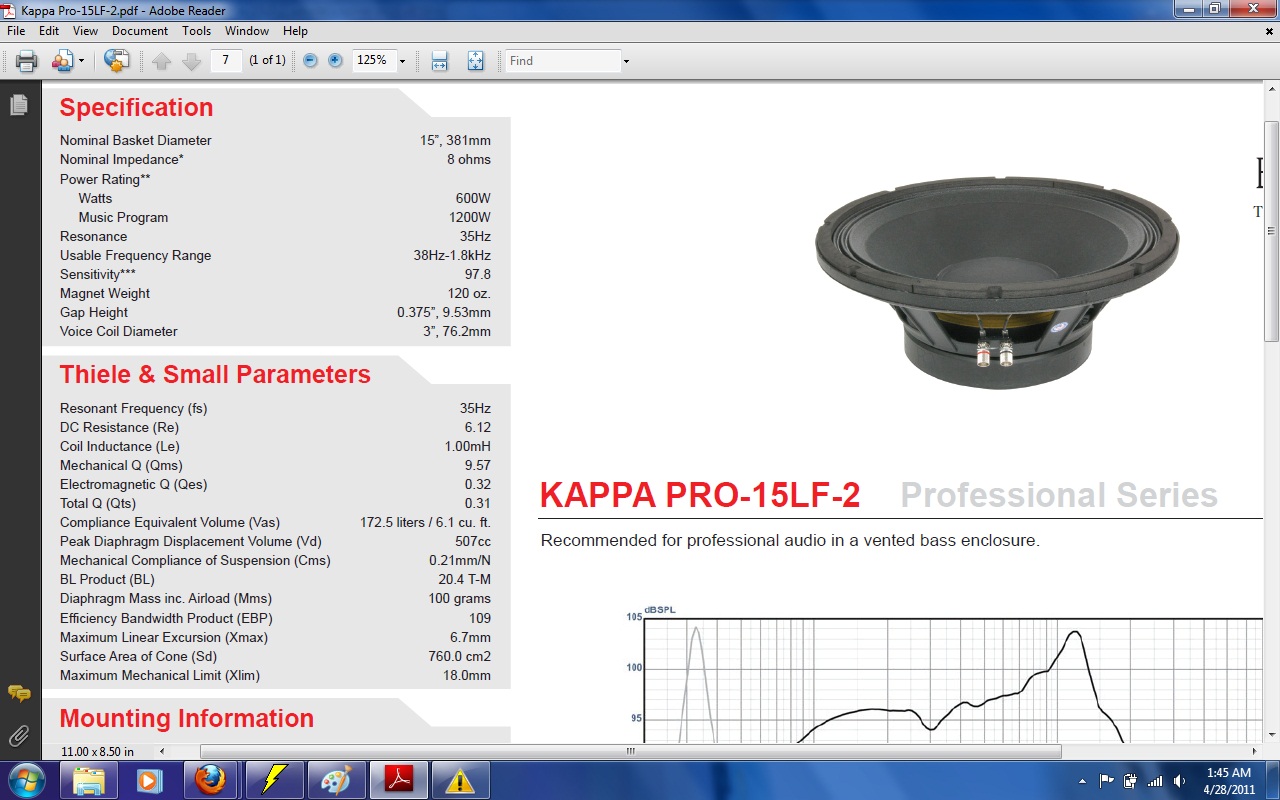Open the Find options dropdown arrow
This screenshot has height=800, width=1280.
click(626, 61)
